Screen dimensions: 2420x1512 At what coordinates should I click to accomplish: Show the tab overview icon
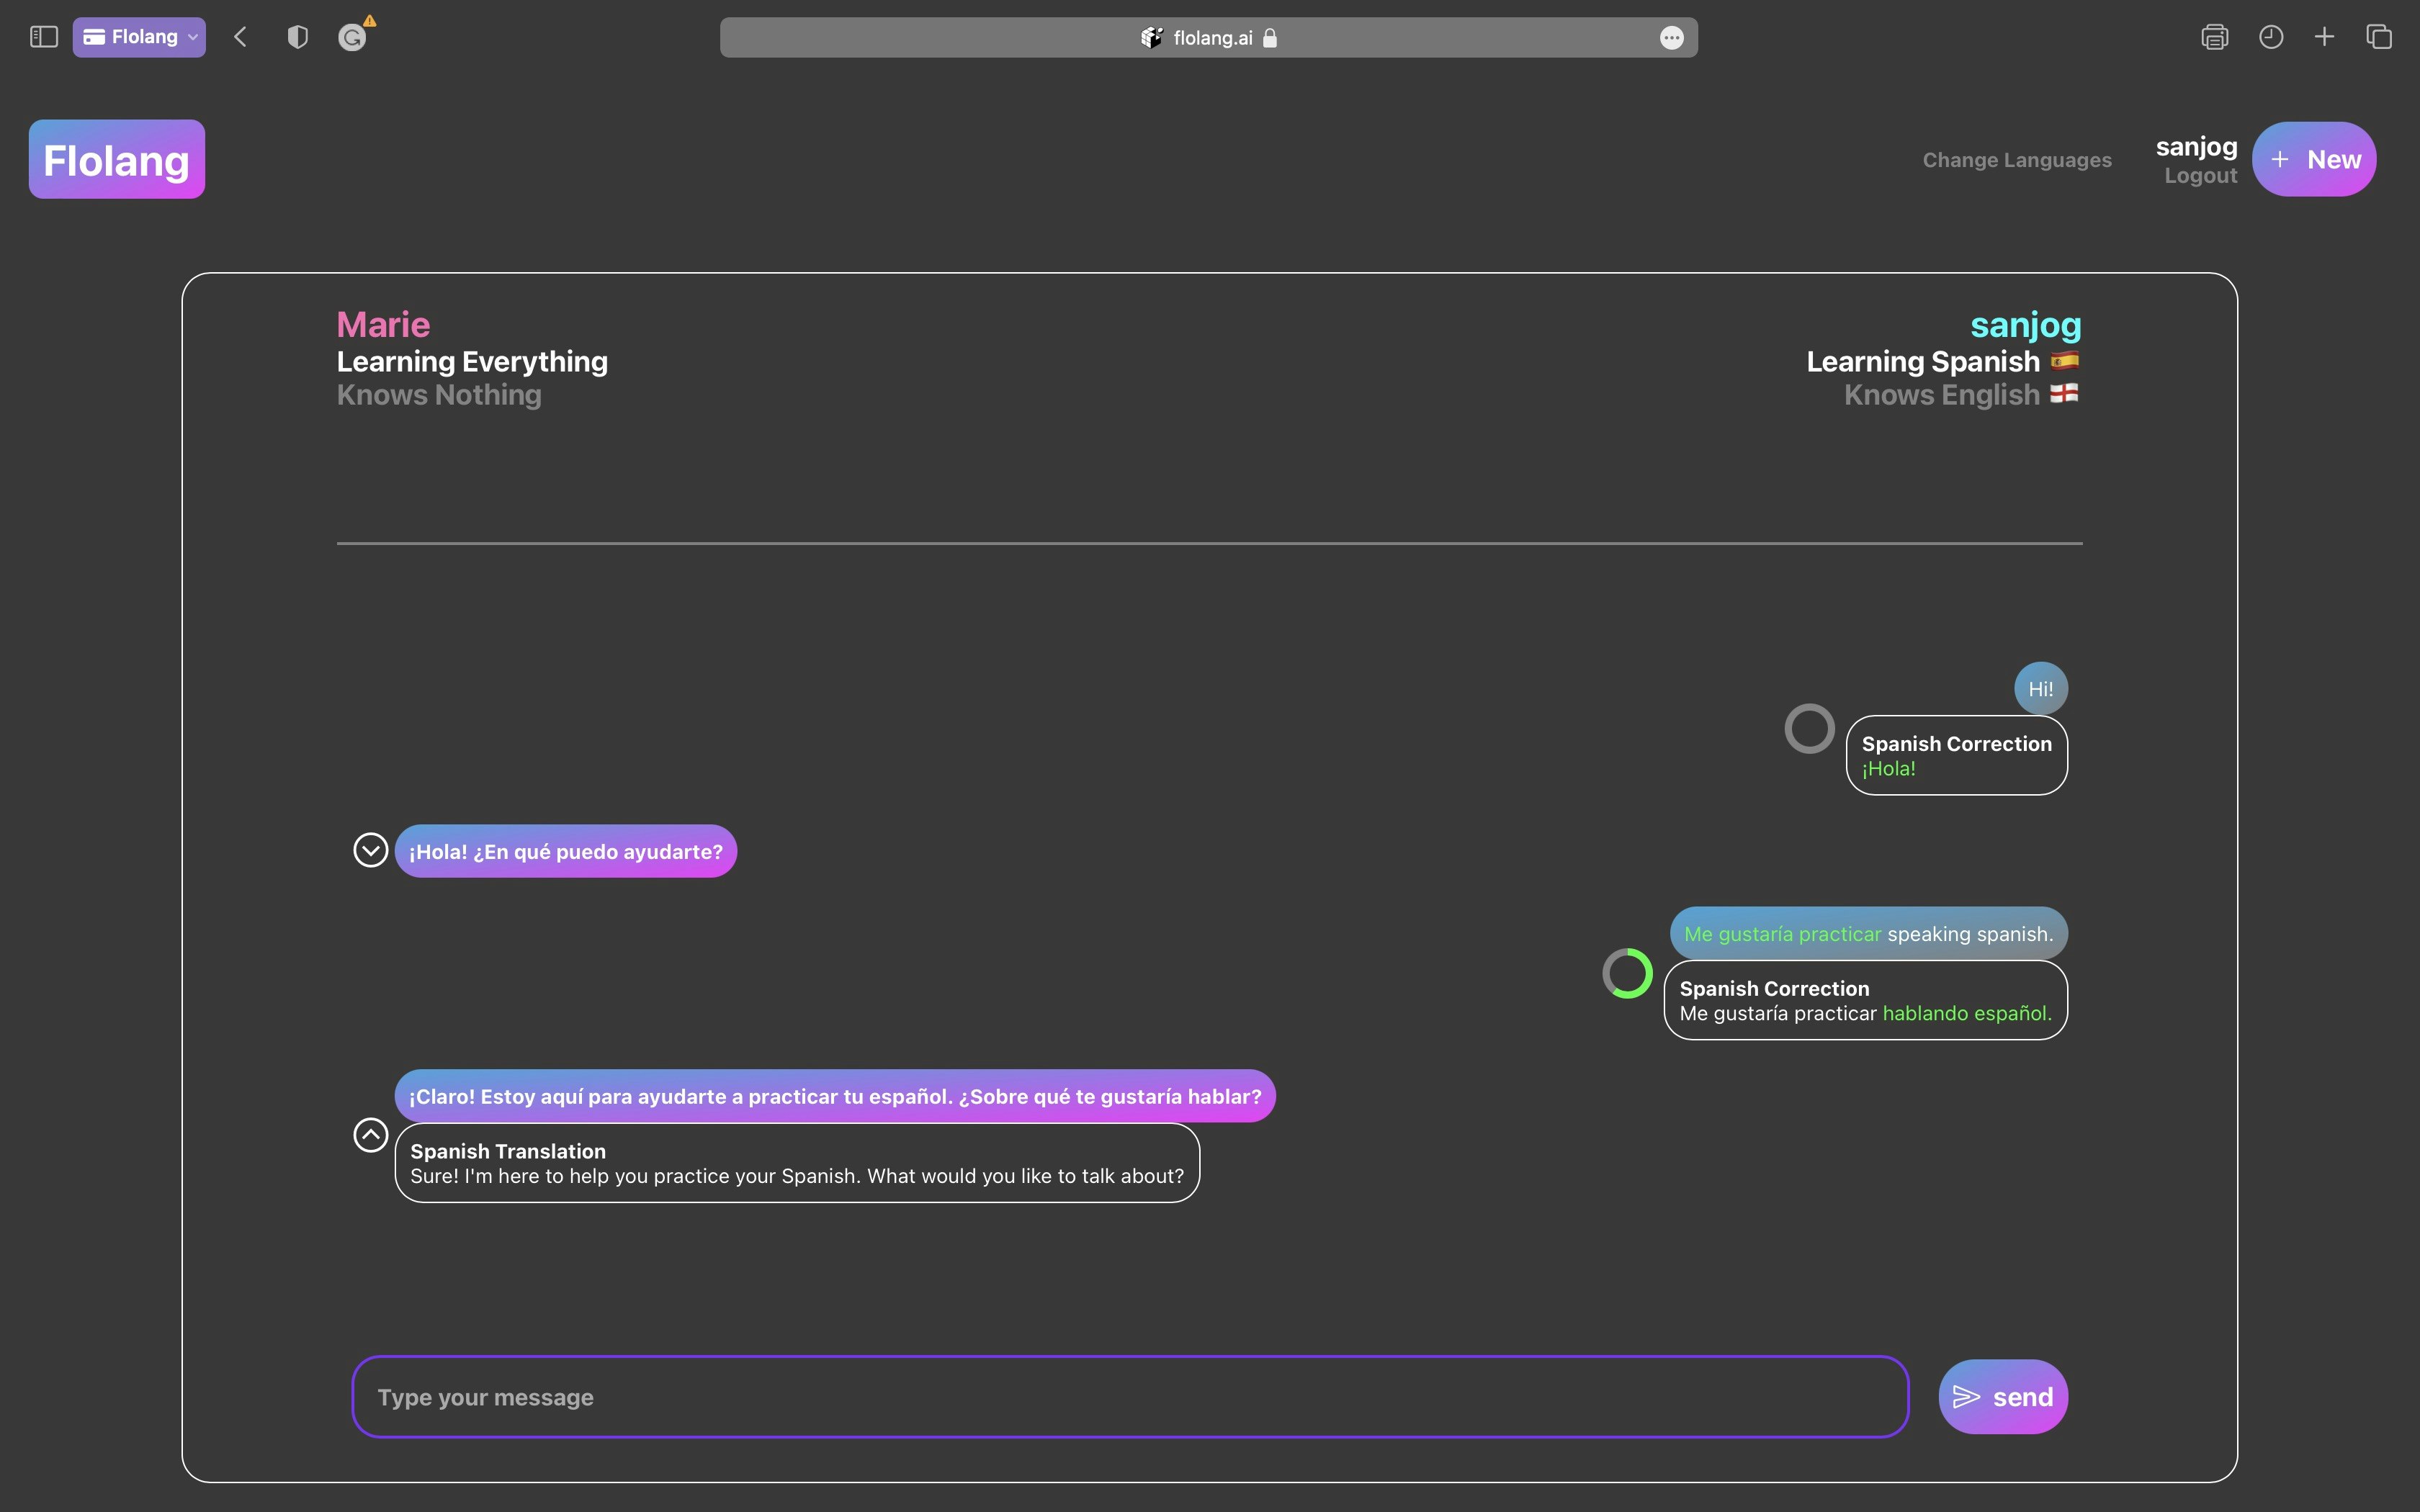pos(2379,37)
